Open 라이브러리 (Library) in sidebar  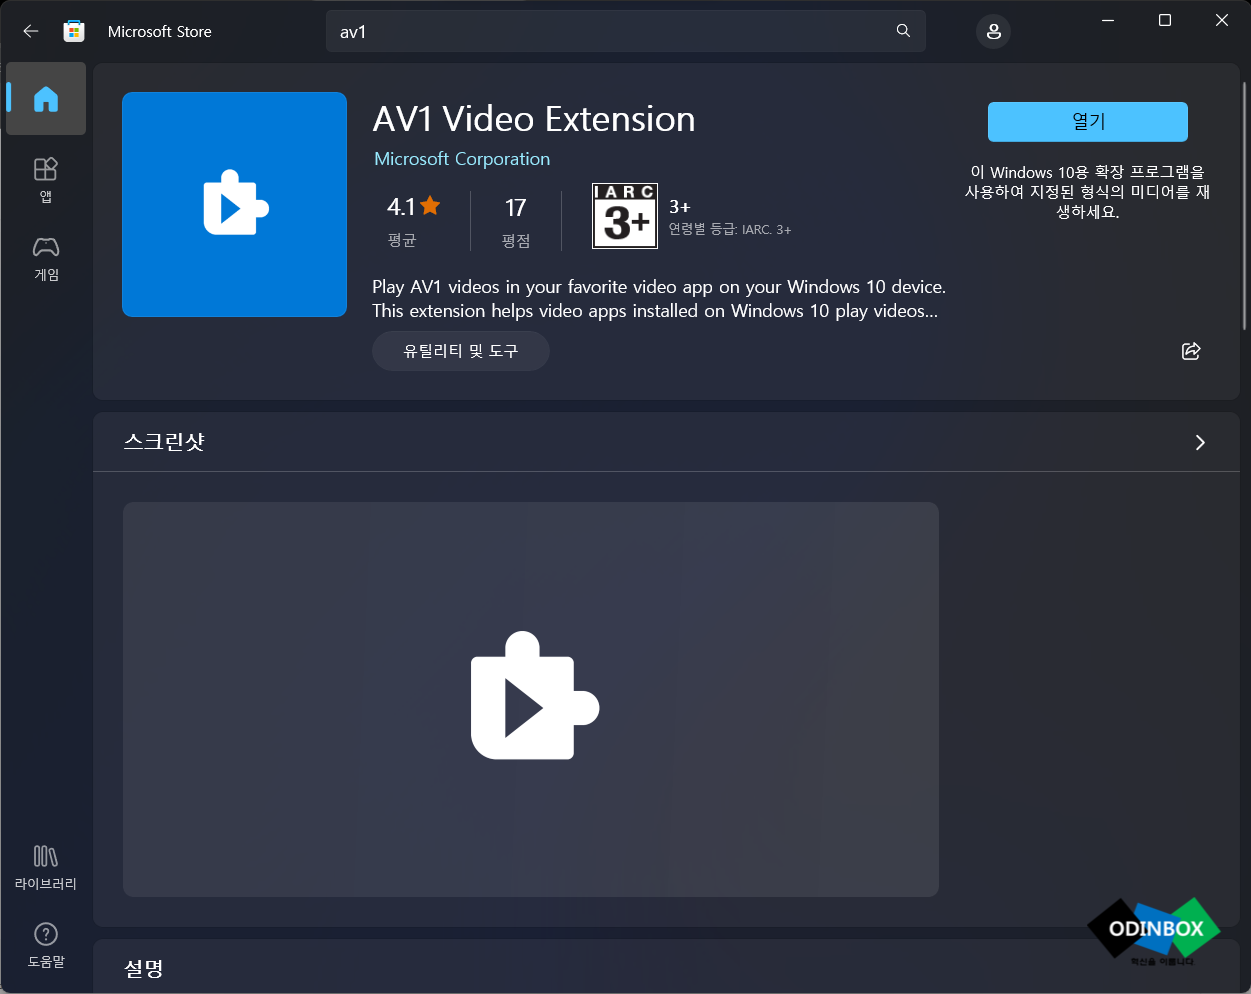pyautogui.click(x=46, y=867)
